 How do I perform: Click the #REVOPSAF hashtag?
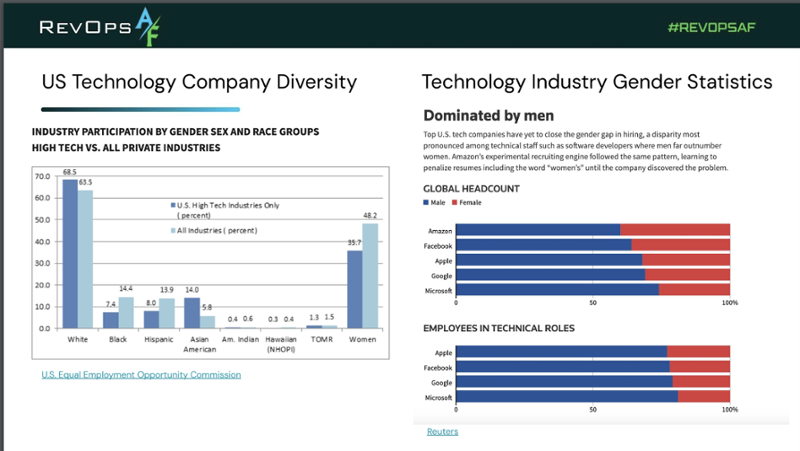point(711,27)
